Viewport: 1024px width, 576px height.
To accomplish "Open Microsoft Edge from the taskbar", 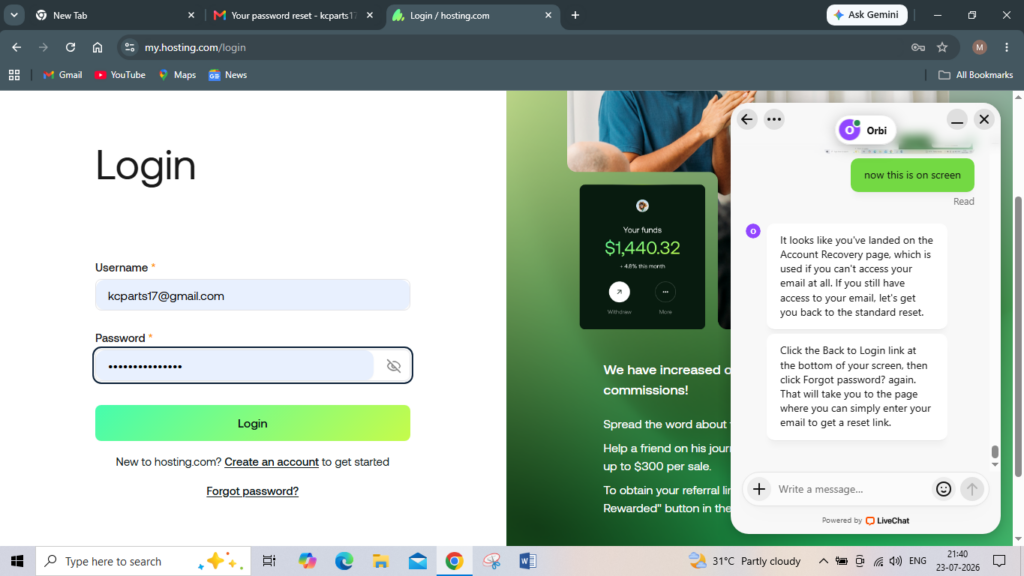I will (x=344, y=561).
